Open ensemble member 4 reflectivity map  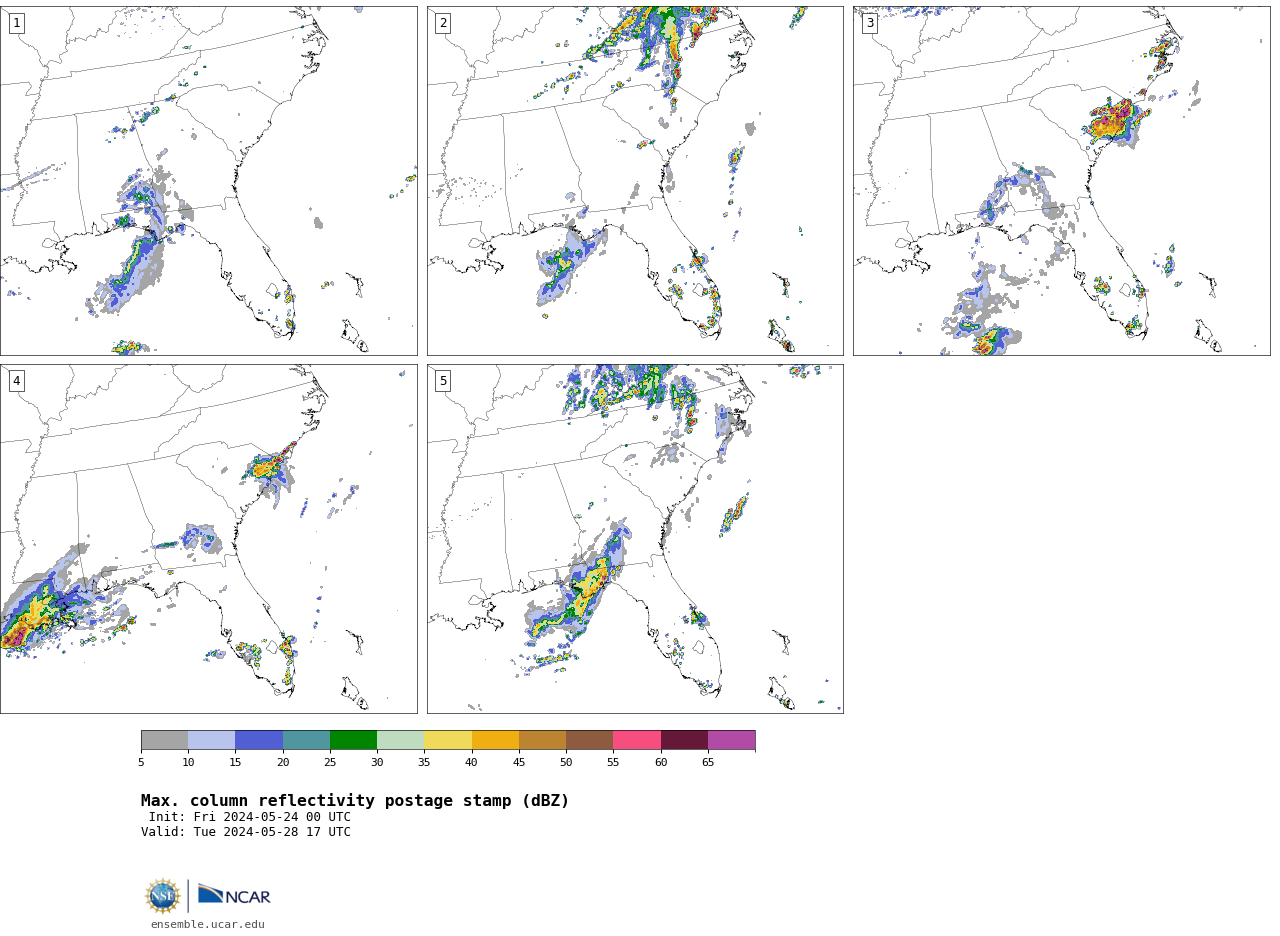click(x=208, y=539)
